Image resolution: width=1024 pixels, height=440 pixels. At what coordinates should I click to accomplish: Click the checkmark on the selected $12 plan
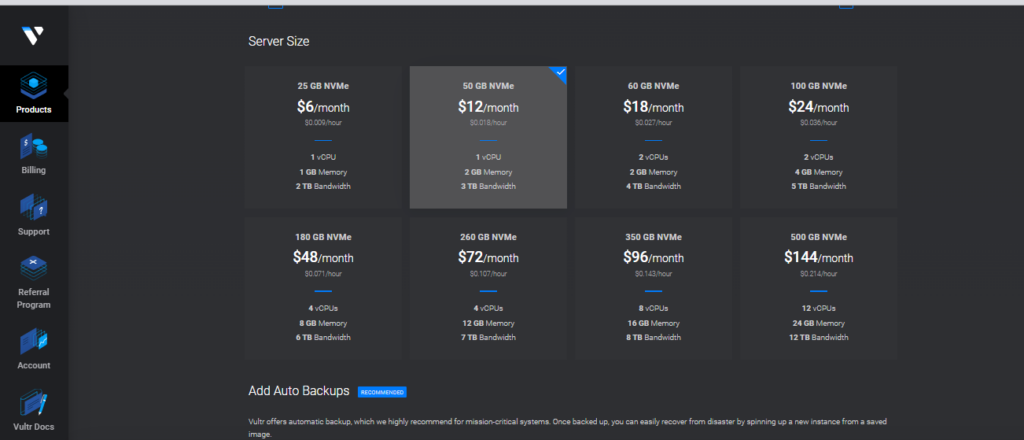[560, 72]
